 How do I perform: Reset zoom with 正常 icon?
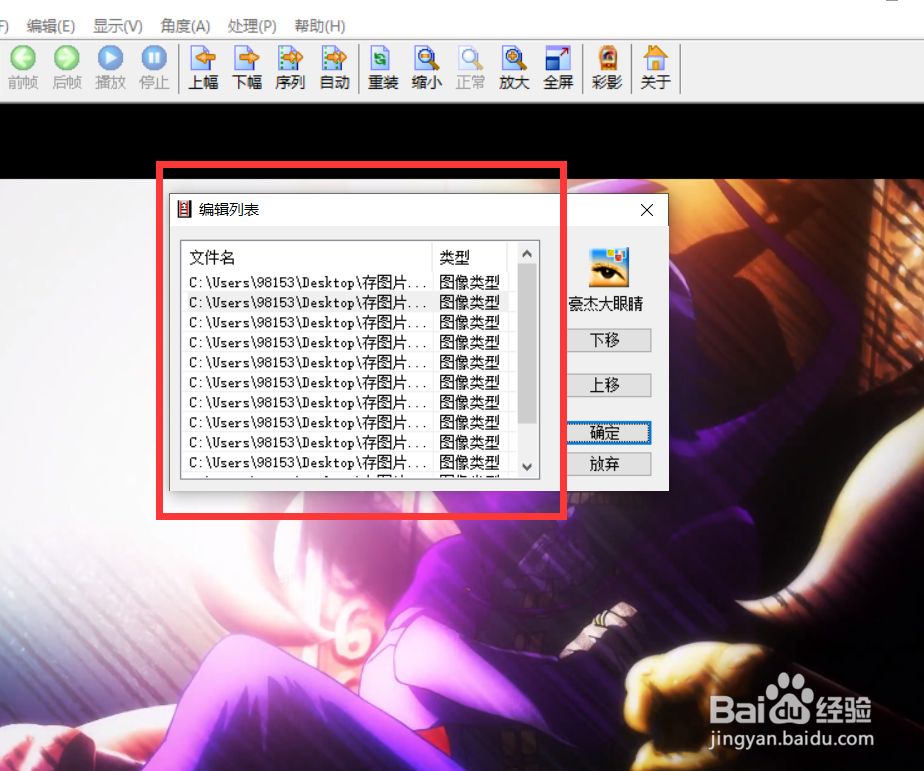click(470, 68)
